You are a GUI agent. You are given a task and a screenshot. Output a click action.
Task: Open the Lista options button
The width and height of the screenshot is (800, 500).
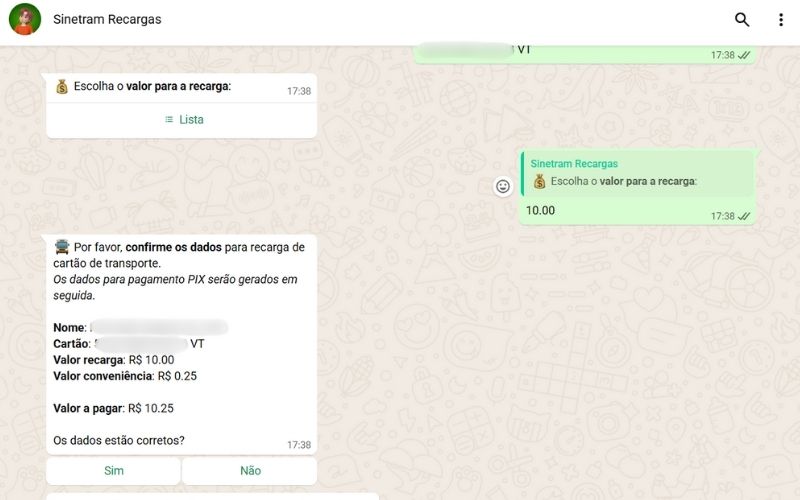(x=182, y=120)
